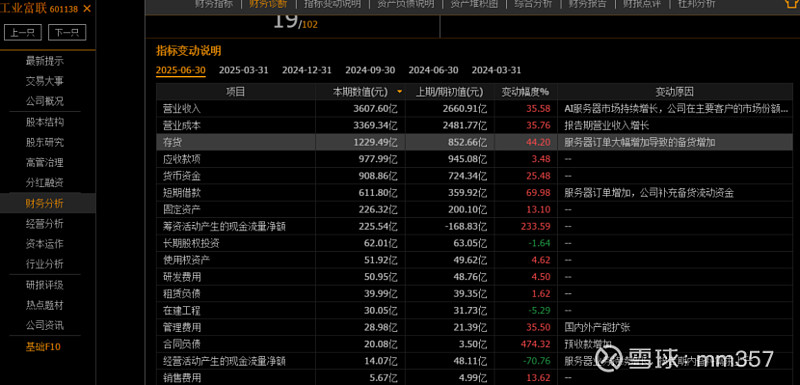The height and width of the screenshot is (385, 800).
Task: Switch to the 财务诊断 top tab
Action: (x=268, y=4)
